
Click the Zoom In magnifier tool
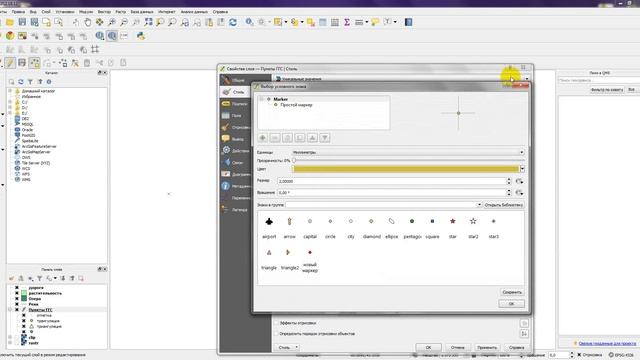[x=111, y=22]
